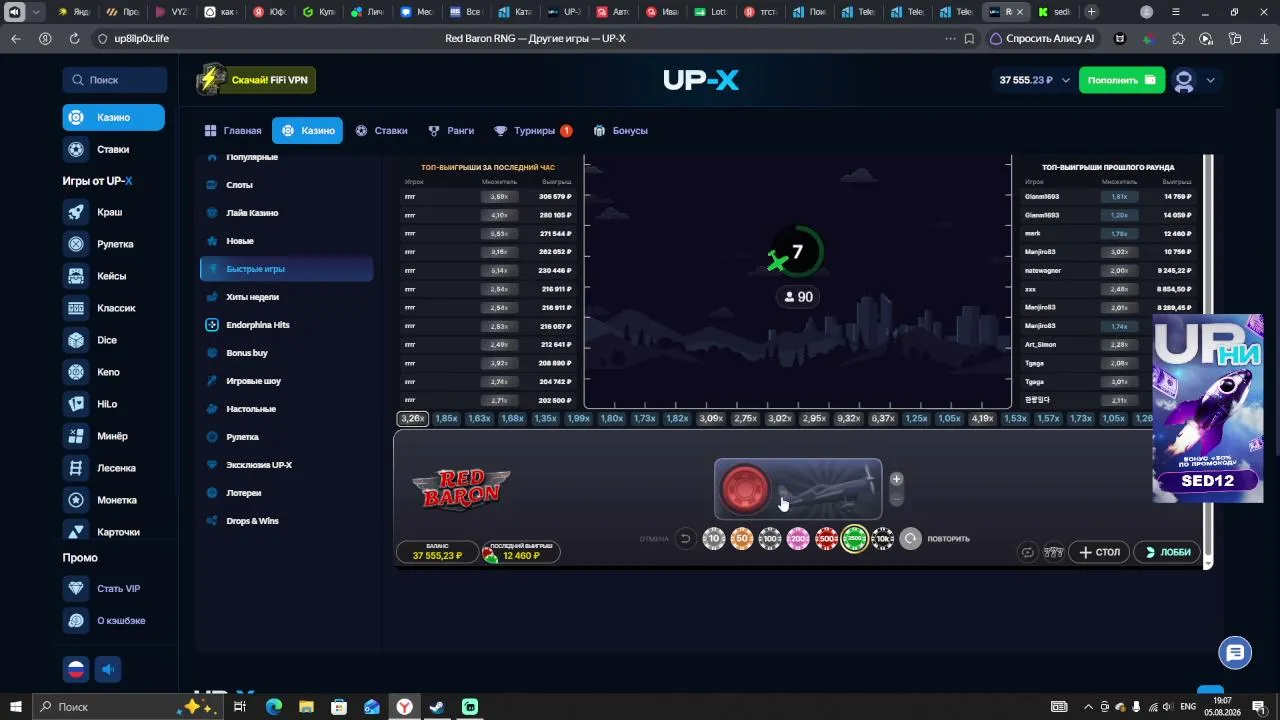
Task: Select Drops & Wins category
Action: click(x=286, y=521)
